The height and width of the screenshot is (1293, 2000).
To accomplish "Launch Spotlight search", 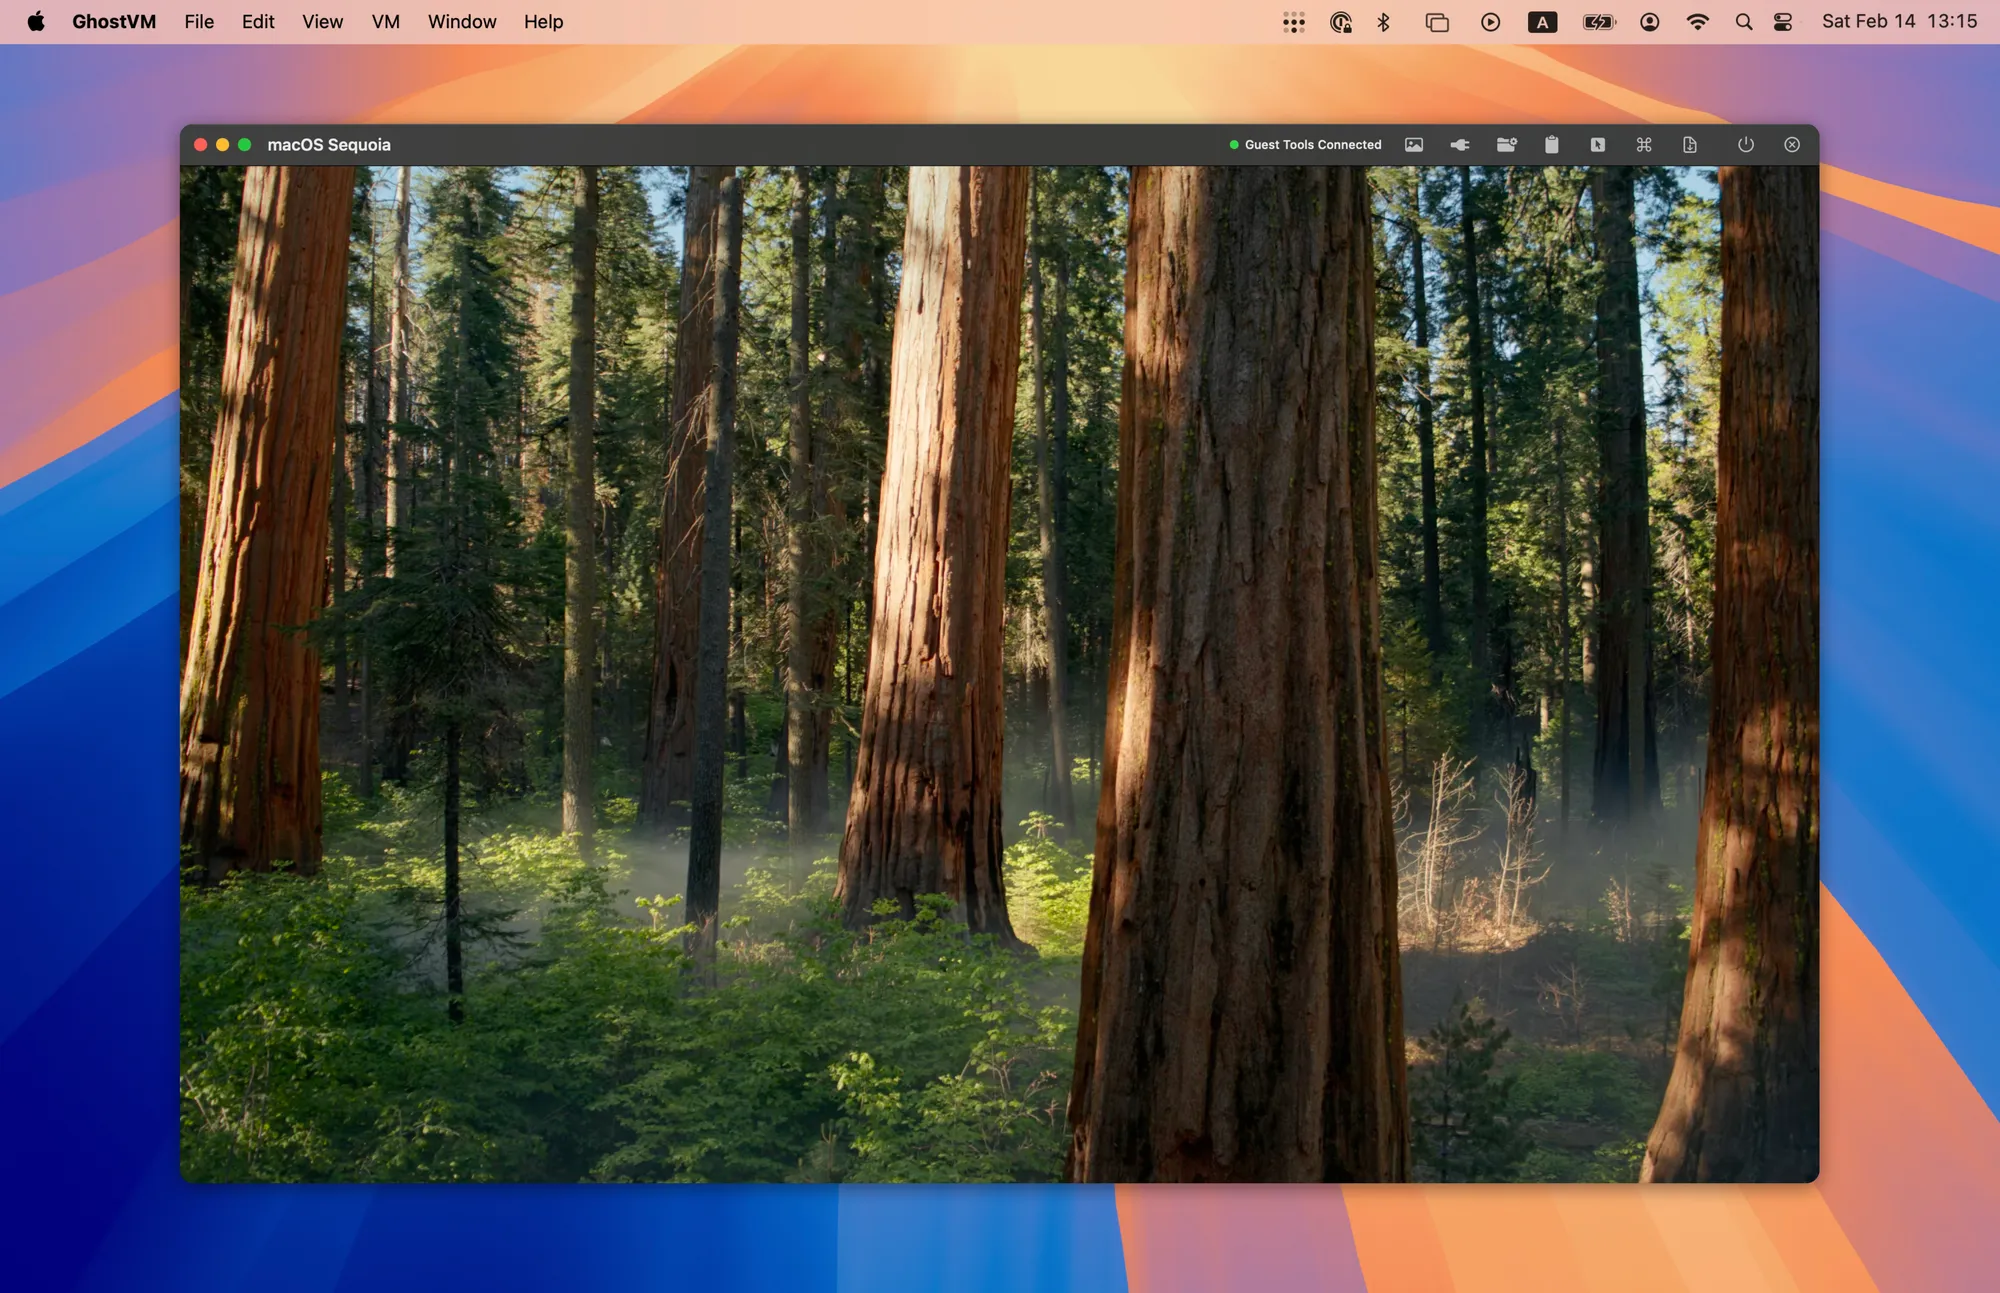I will click(x=1743, y=21).
